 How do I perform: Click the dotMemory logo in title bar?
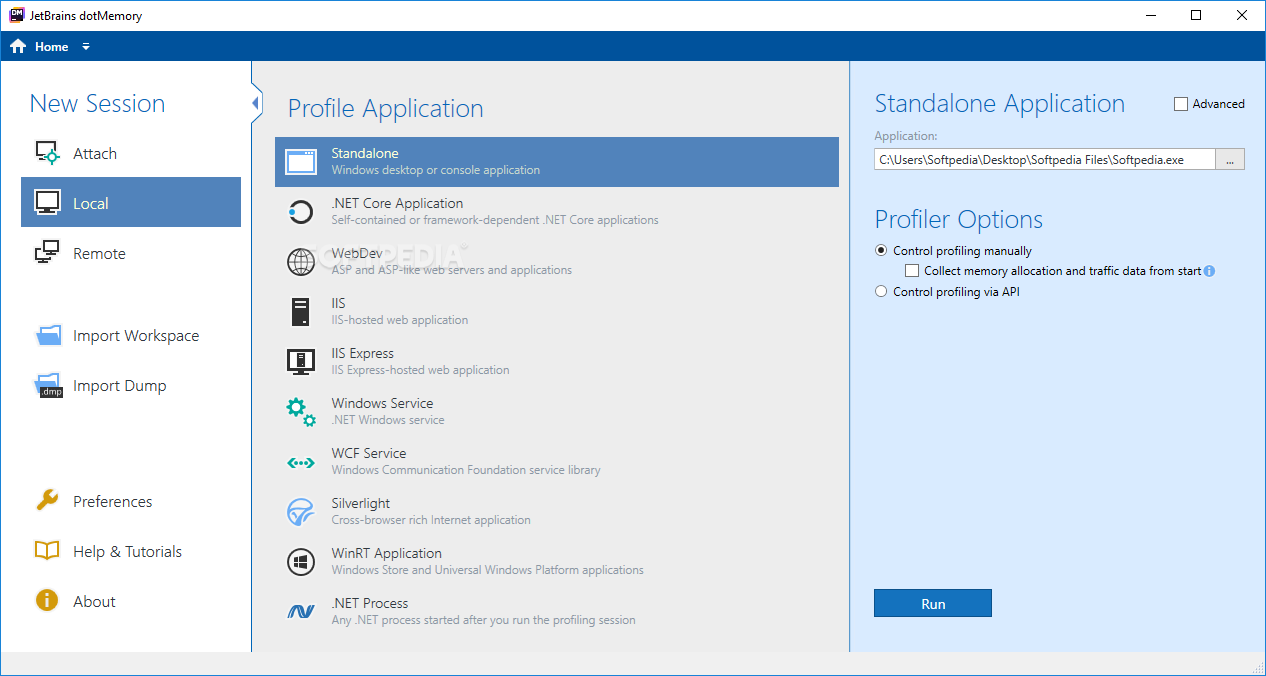(x=16, y=15)
